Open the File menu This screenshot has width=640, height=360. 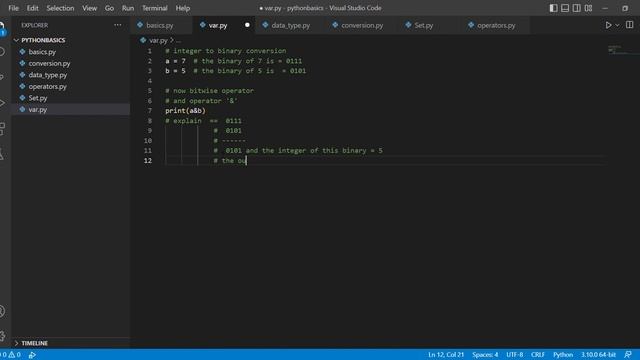click(13, 8)
